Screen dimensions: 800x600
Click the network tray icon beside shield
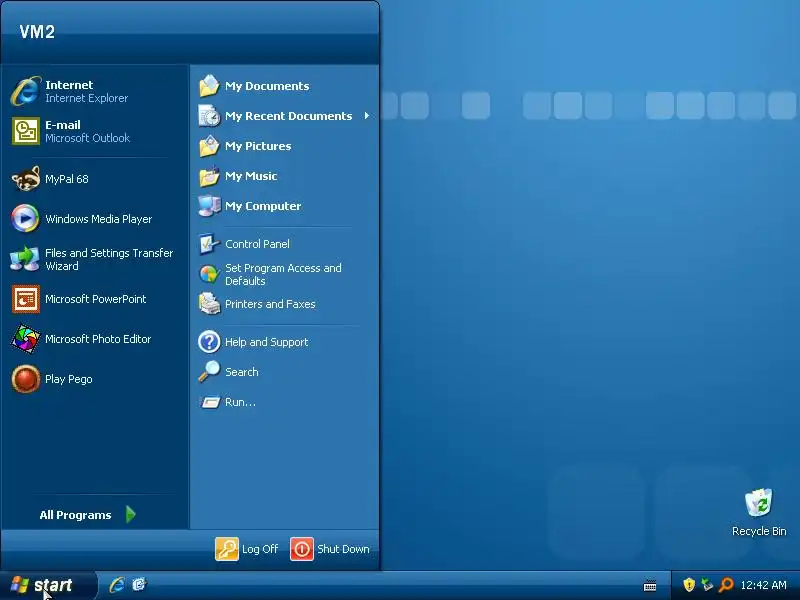click(x=707, y=585)
